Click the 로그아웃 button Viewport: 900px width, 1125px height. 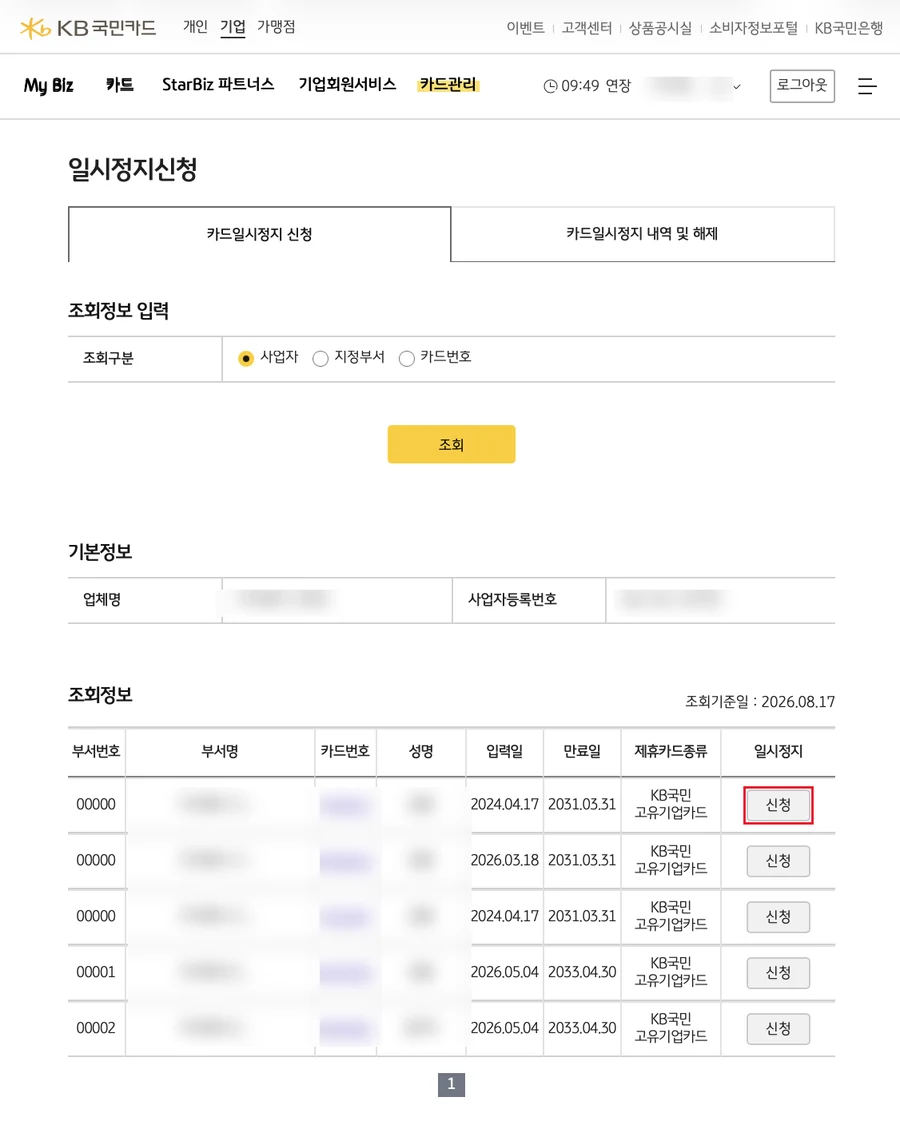(x=802, y=86)
